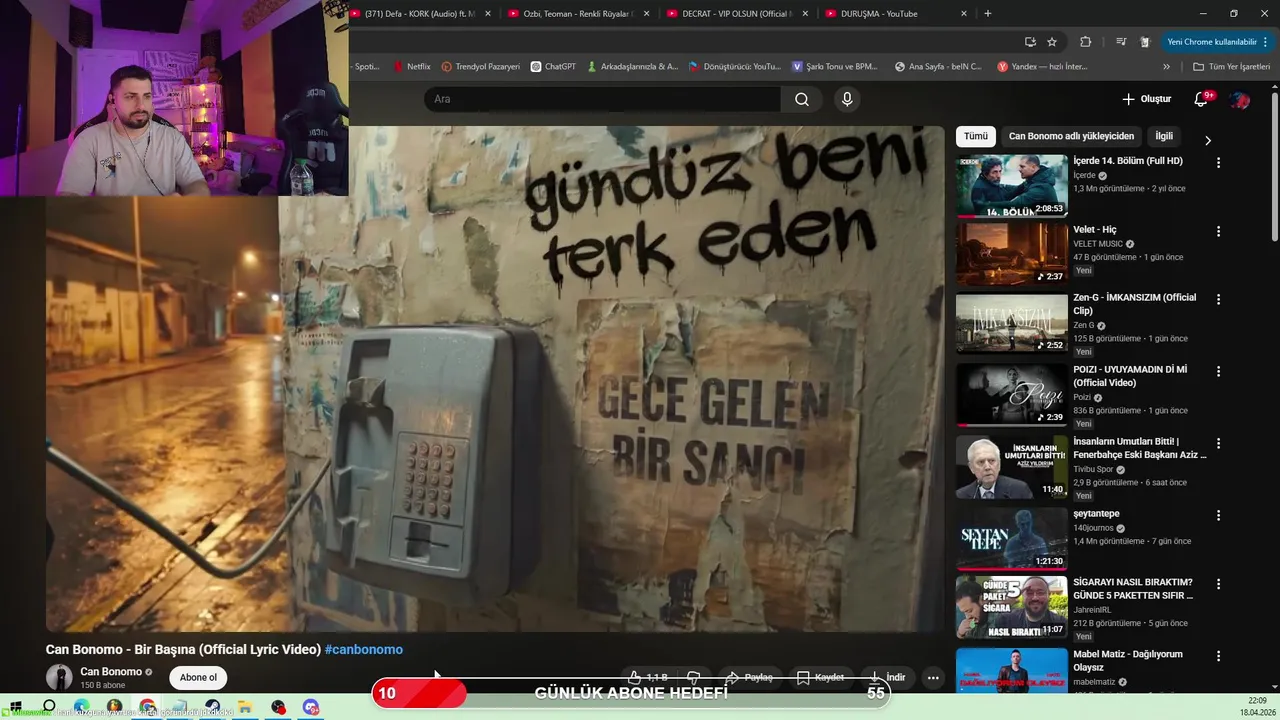The width and height of the screenshot is (1280, 720).
Task: Open ChatGPT bookmark
Action: point(553,66)
